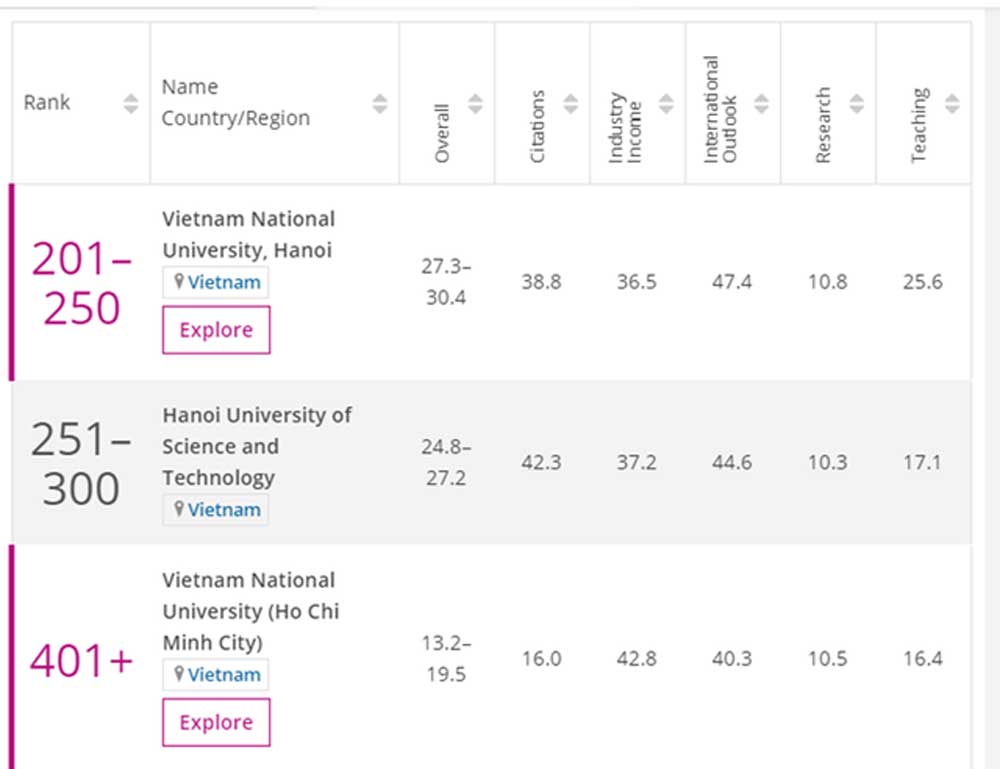This screenshot has width=1000, height=769.
Task: Open Hanoi University of Science and Technology
Action: tap(256, 445)
